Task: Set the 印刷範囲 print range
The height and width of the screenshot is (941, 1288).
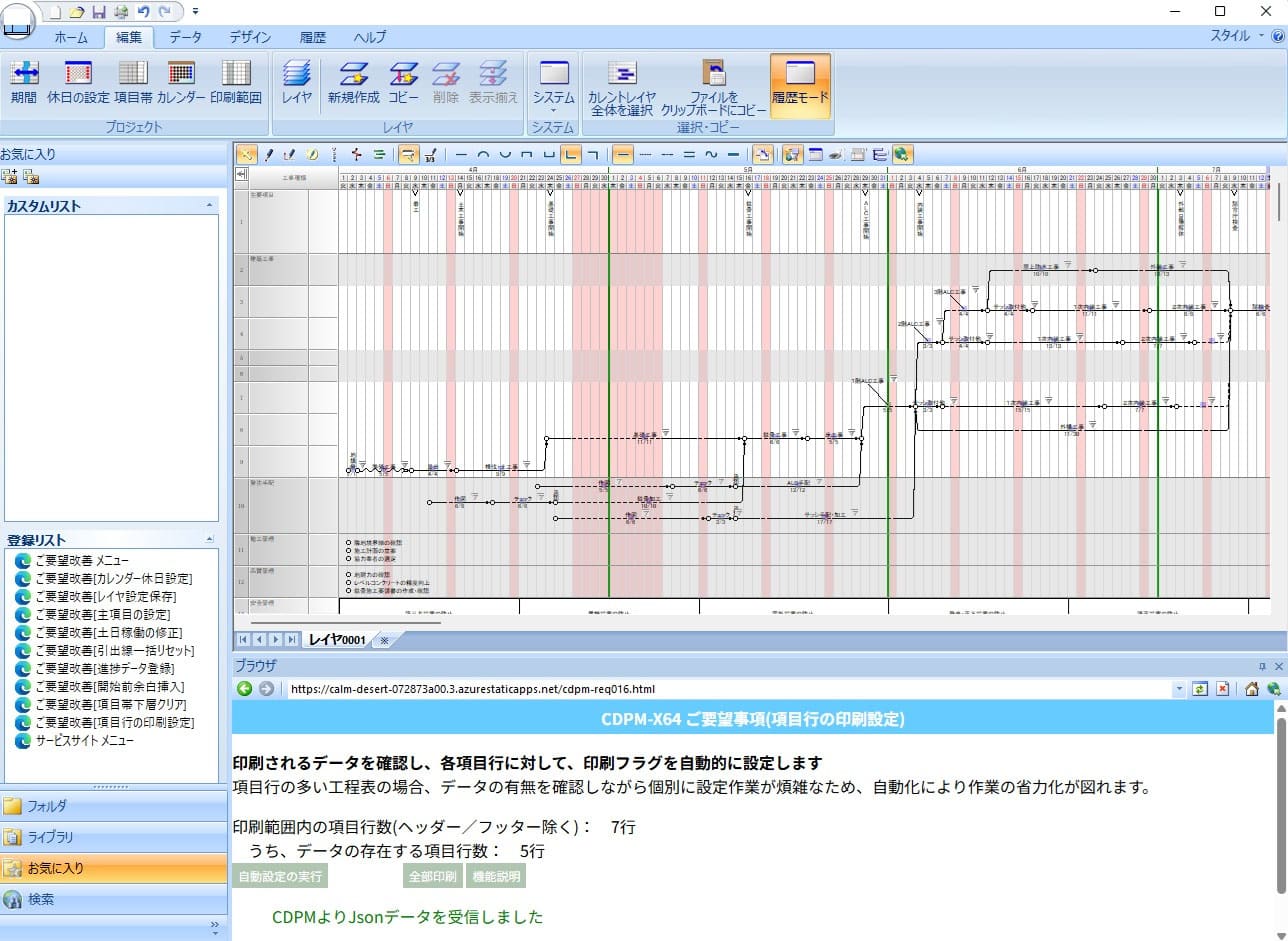Action: click(x=236, y=82)
